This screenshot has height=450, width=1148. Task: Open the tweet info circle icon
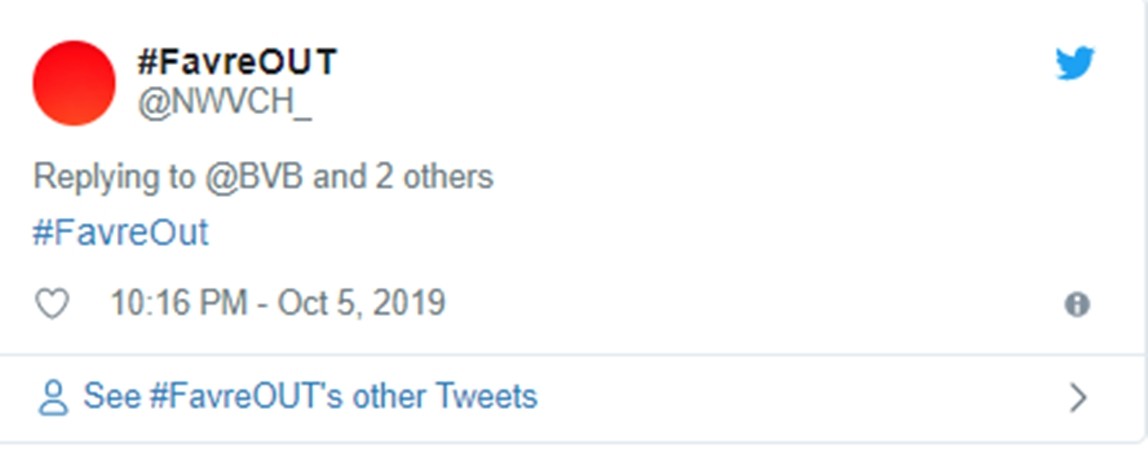point(1077,305)
